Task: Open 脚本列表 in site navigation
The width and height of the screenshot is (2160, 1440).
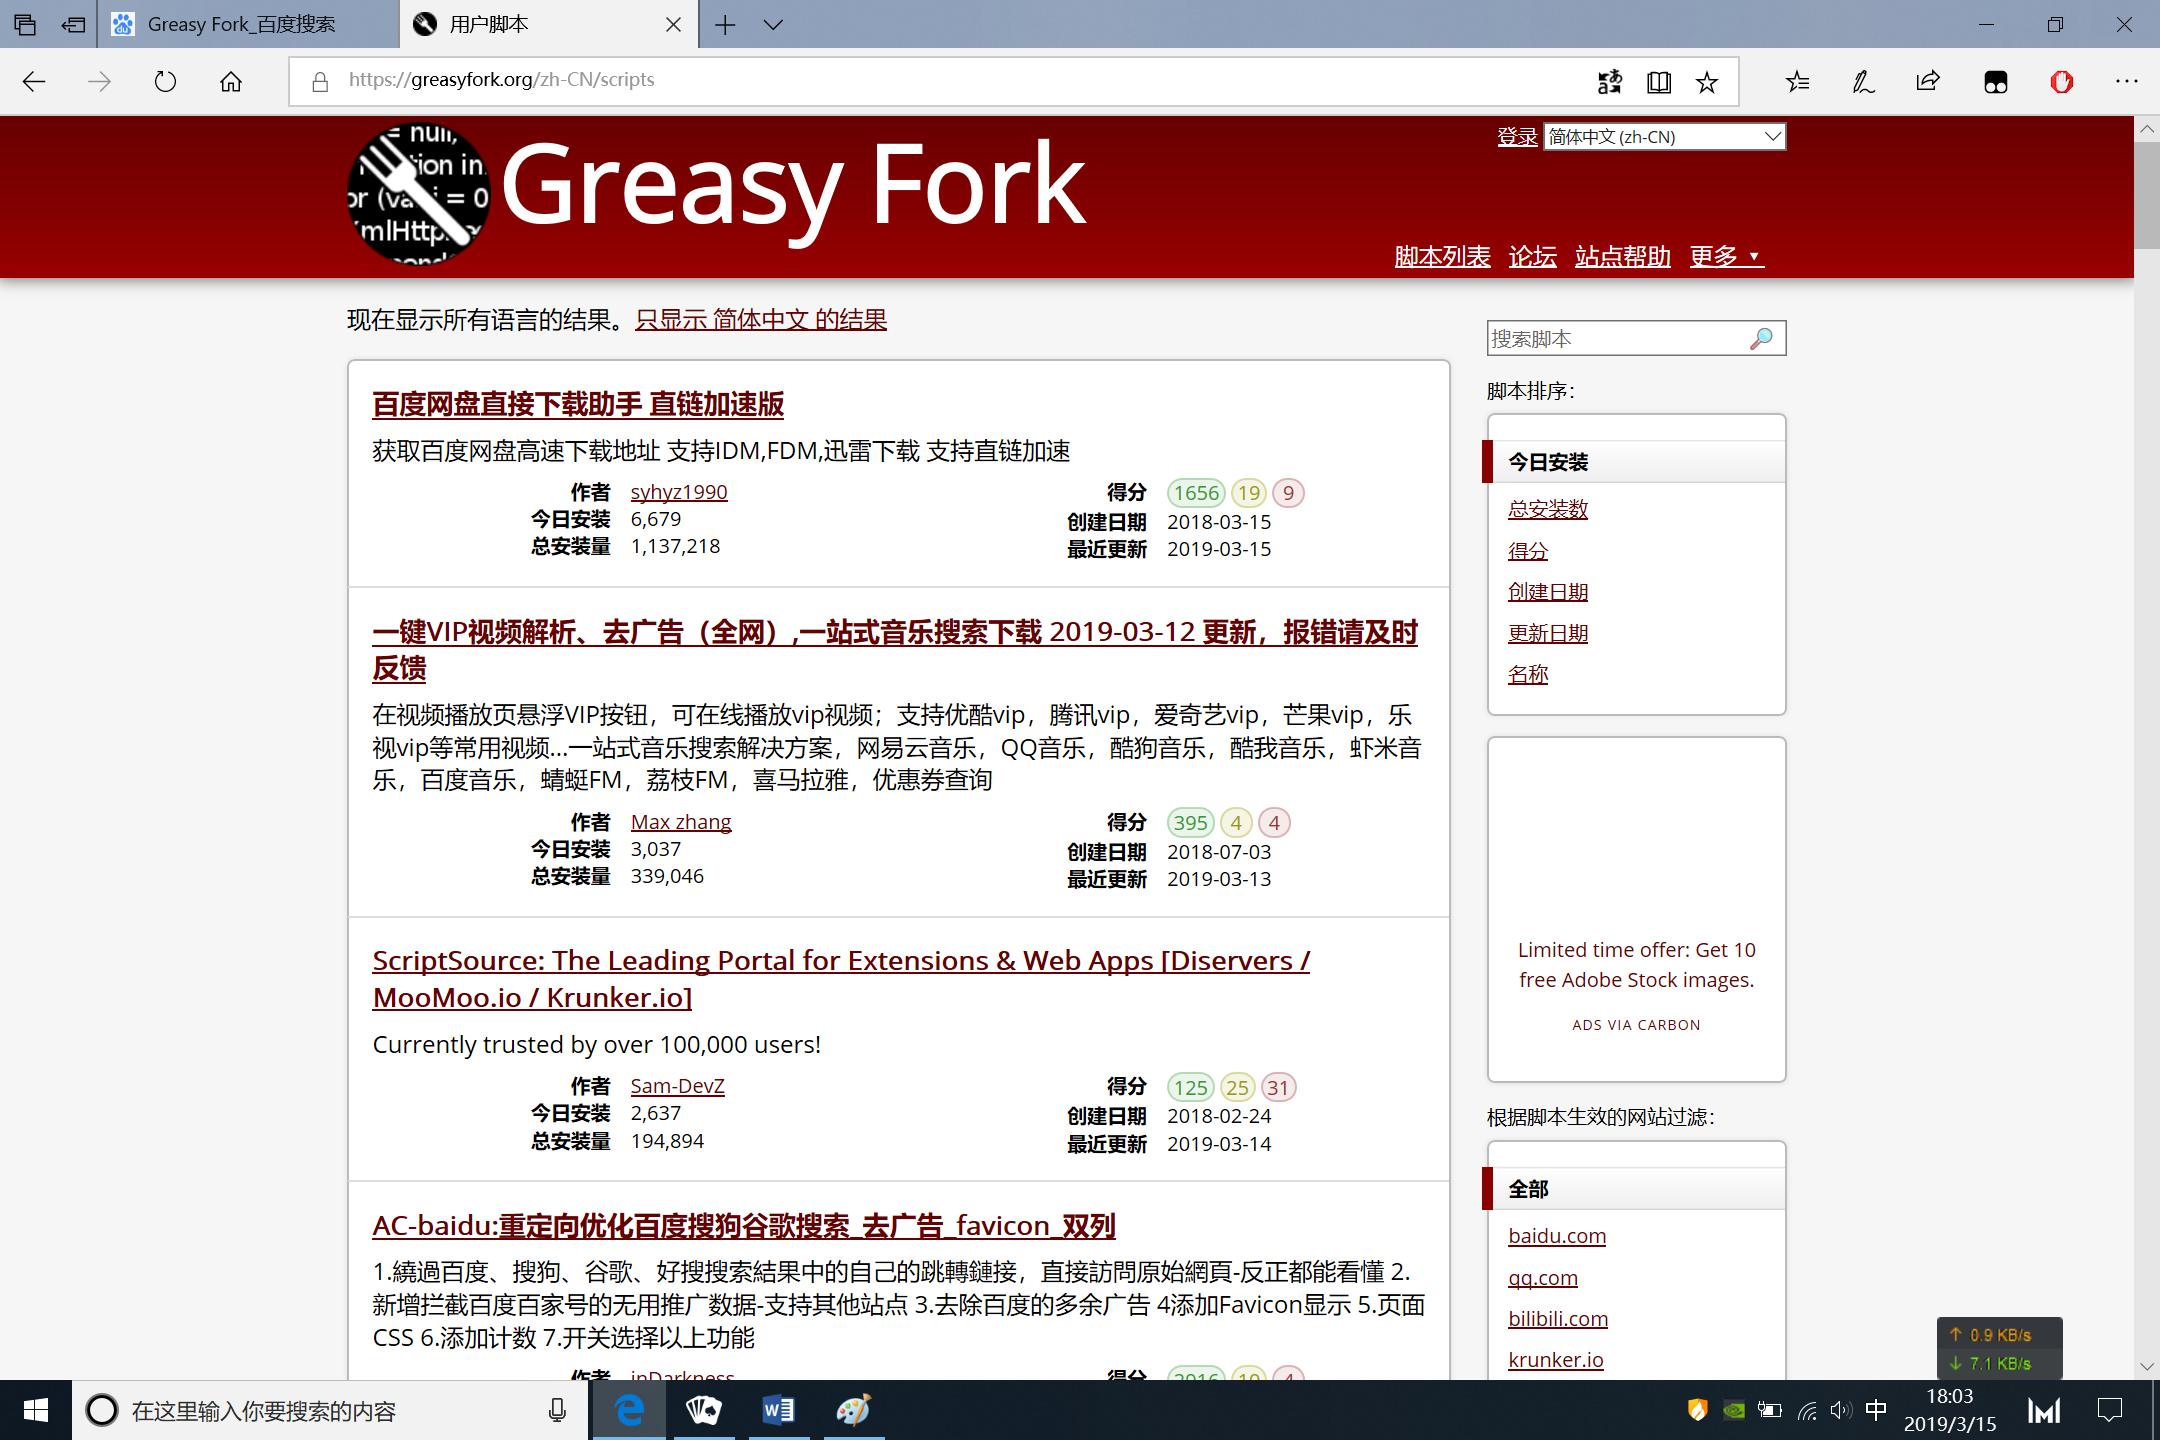Action: tap(1442, 256)
